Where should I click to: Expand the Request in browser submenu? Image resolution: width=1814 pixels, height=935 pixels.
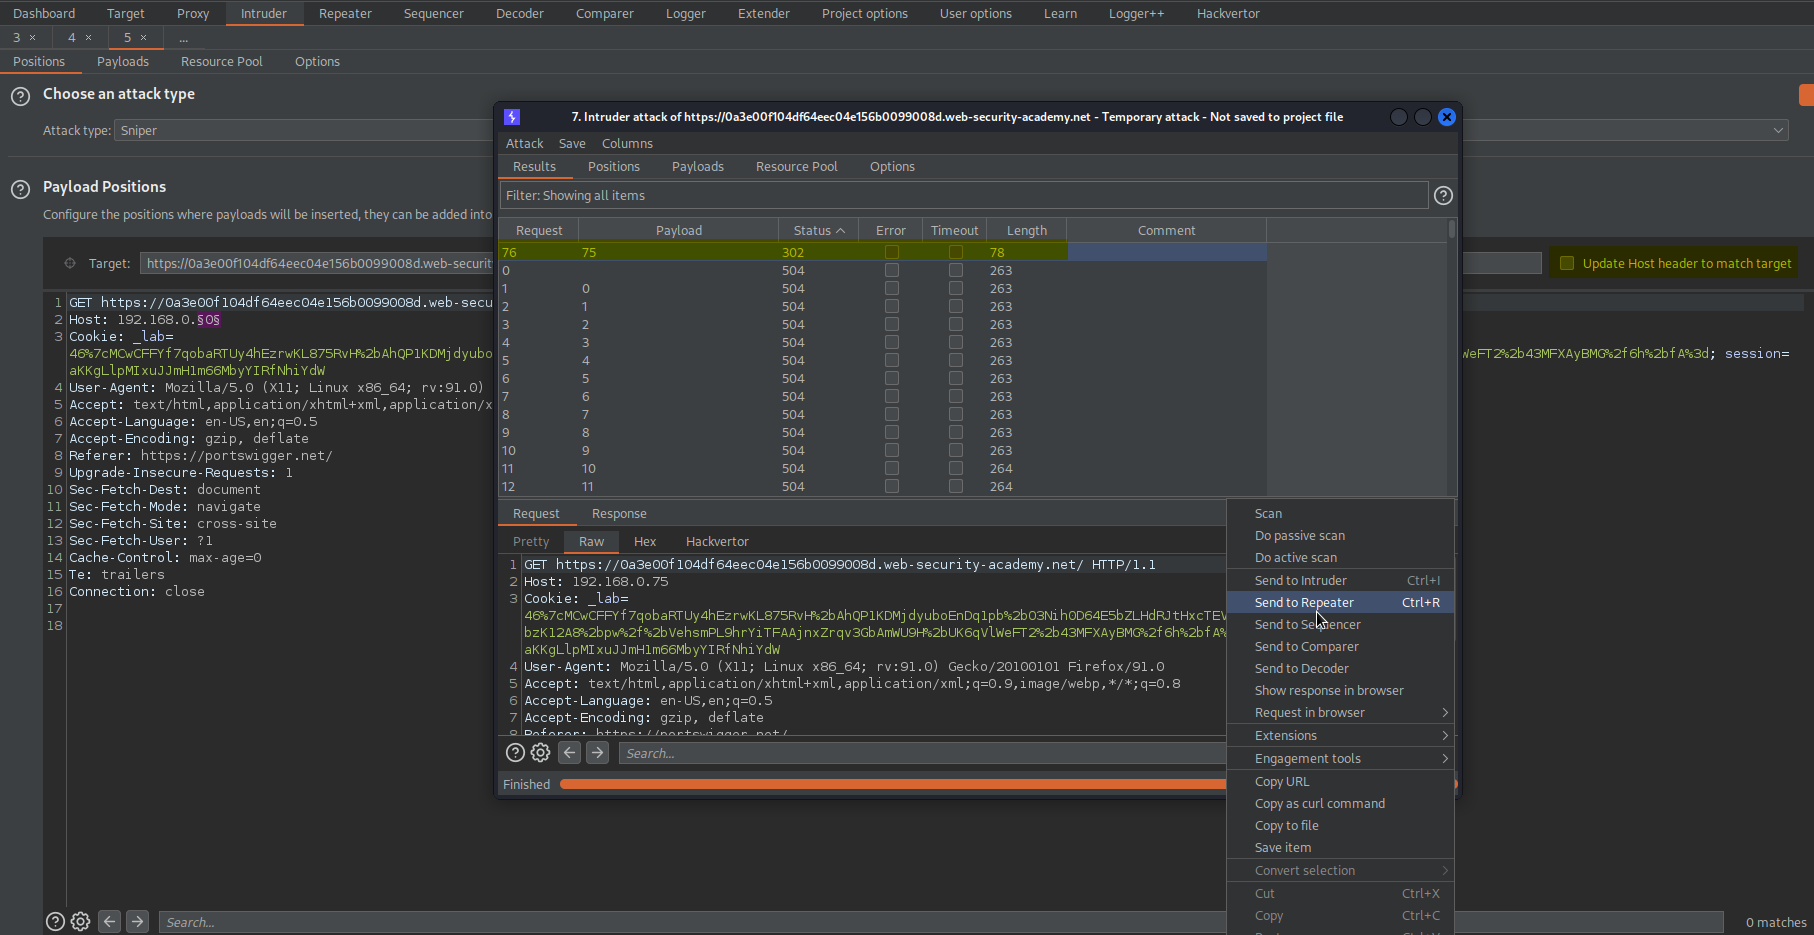click(1340, 713)
